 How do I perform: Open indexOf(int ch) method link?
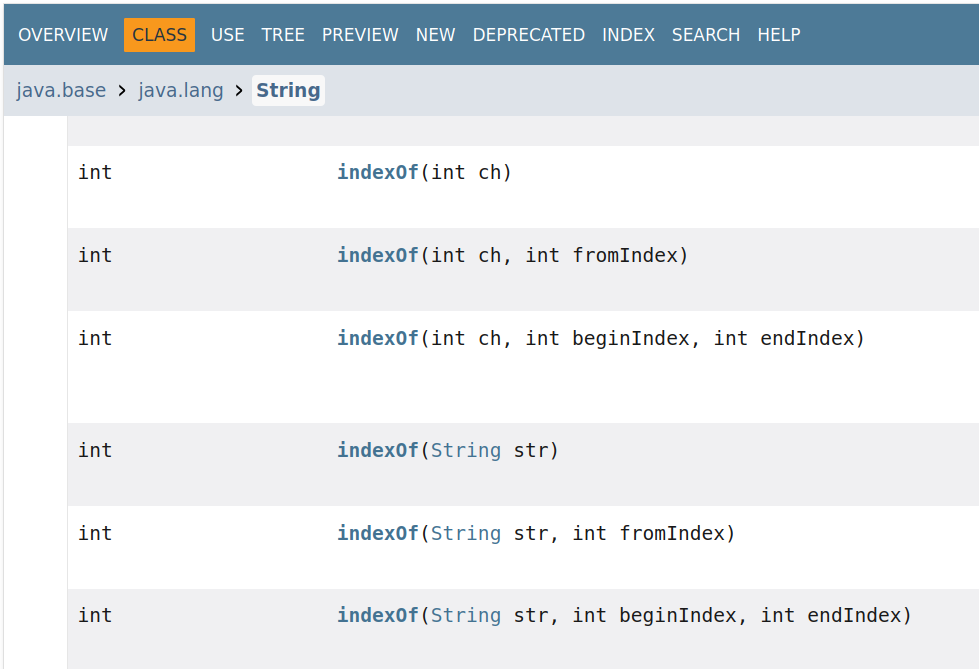[377, 172]
